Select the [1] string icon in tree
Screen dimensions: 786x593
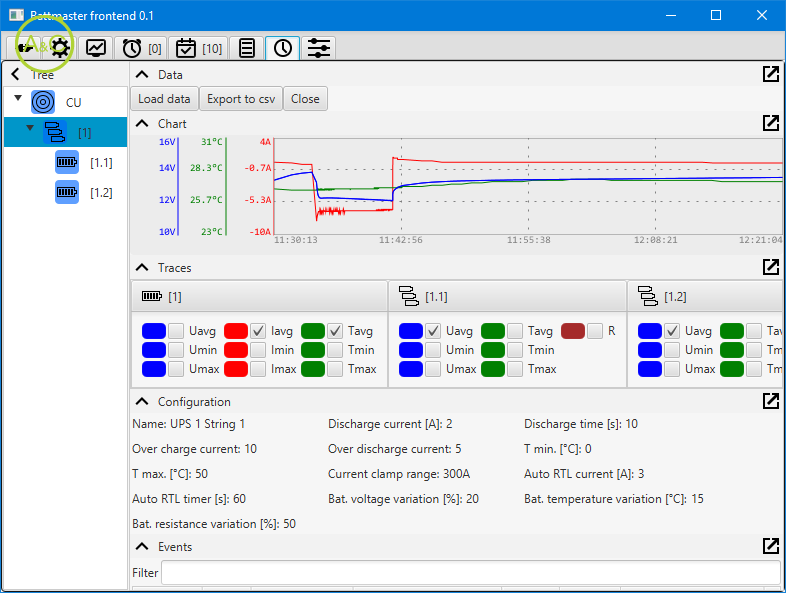coord(55,132)
